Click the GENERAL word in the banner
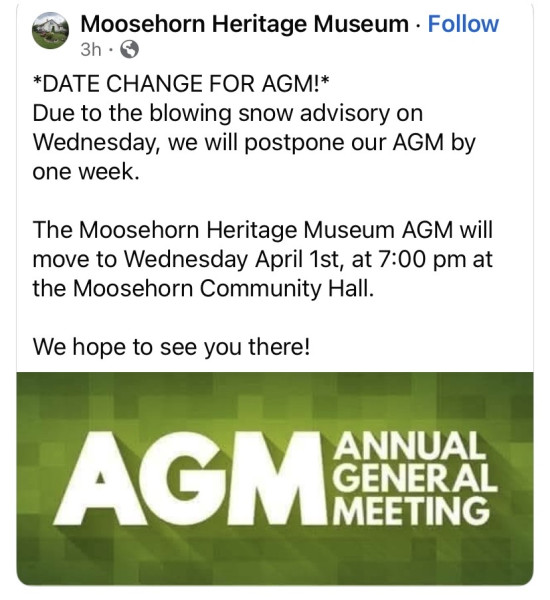 [x=415, y=478]
